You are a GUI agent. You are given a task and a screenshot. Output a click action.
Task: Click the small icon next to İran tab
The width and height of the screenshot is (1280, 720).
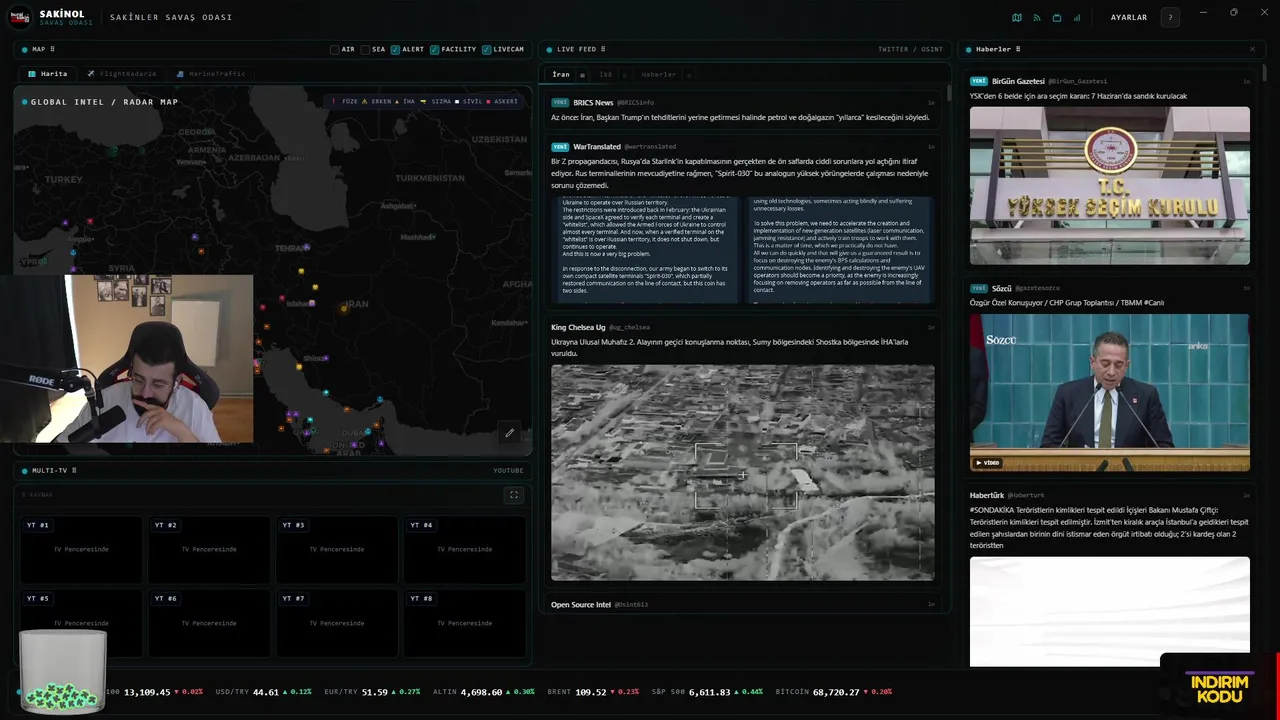[x=582, y=75]
